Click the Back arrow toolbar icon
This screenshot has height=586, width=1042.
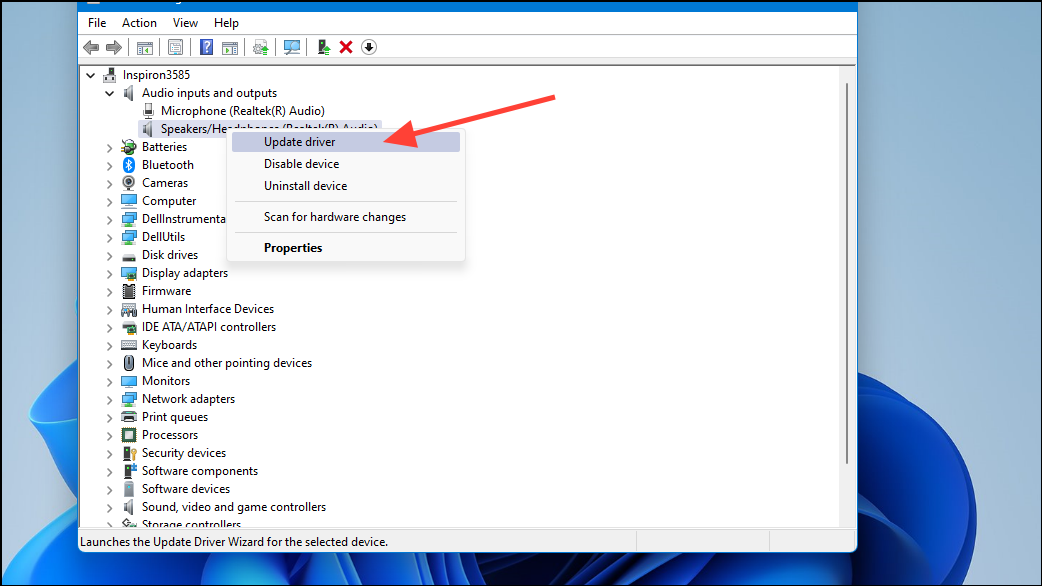tap(91, 47)
